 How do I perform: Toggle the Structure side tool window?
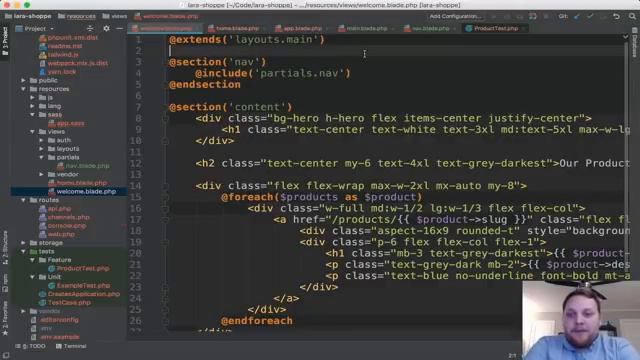(x=5, y=247)
